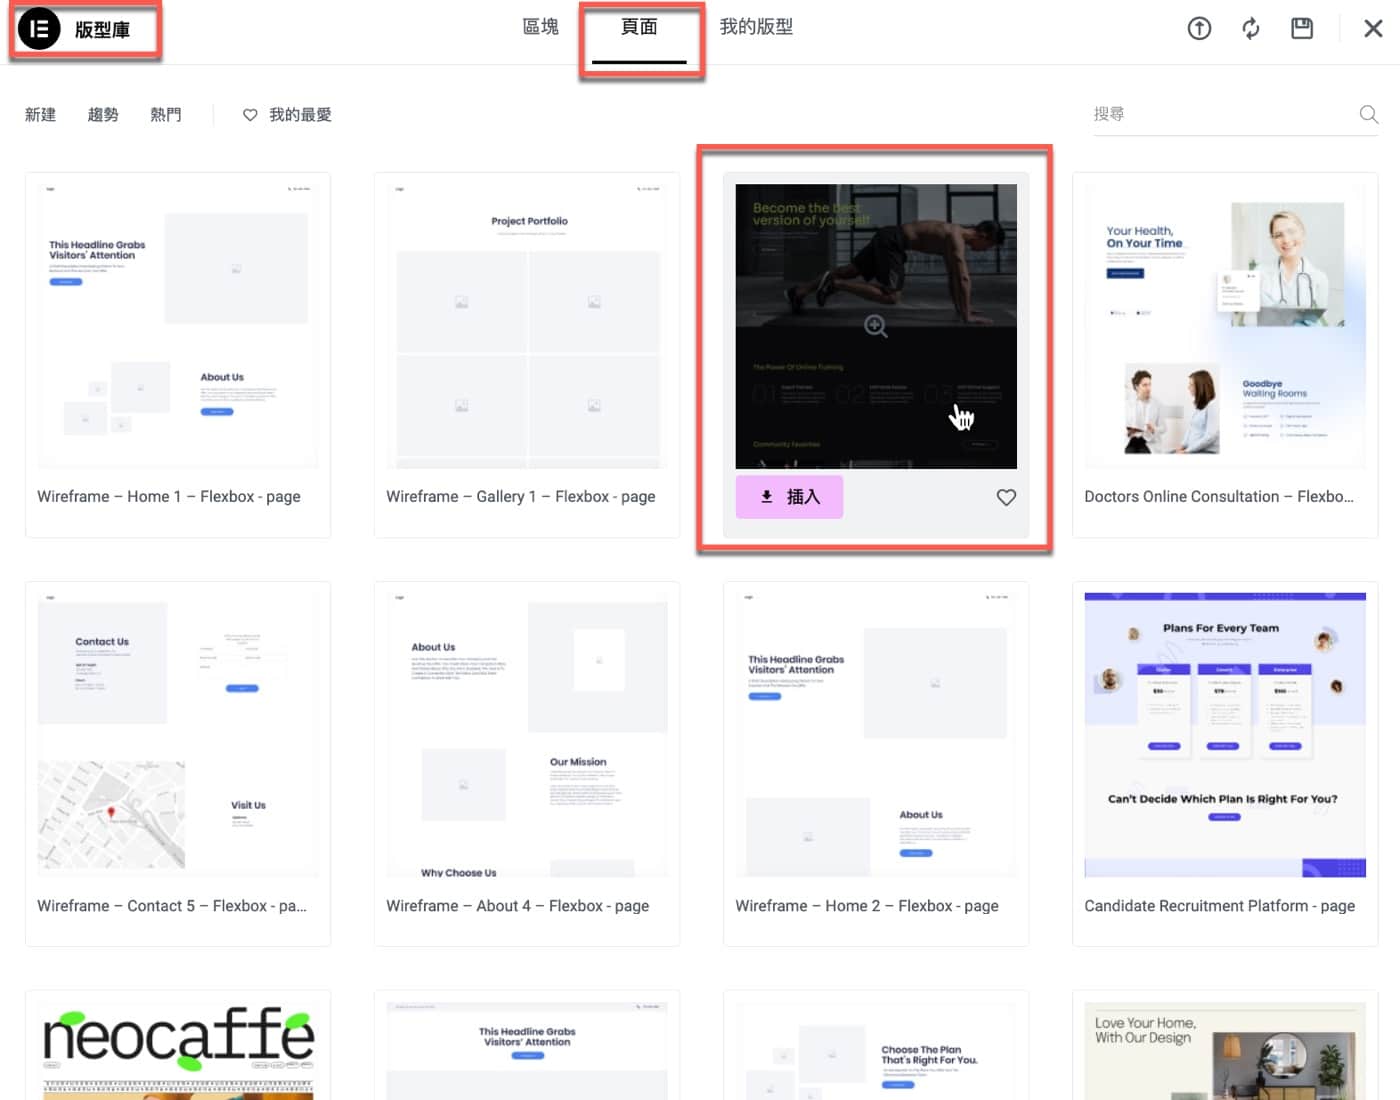Open Doctors Online Consultation template thumbnail
The image size is (1400, 1100).
click(1225, 326)
